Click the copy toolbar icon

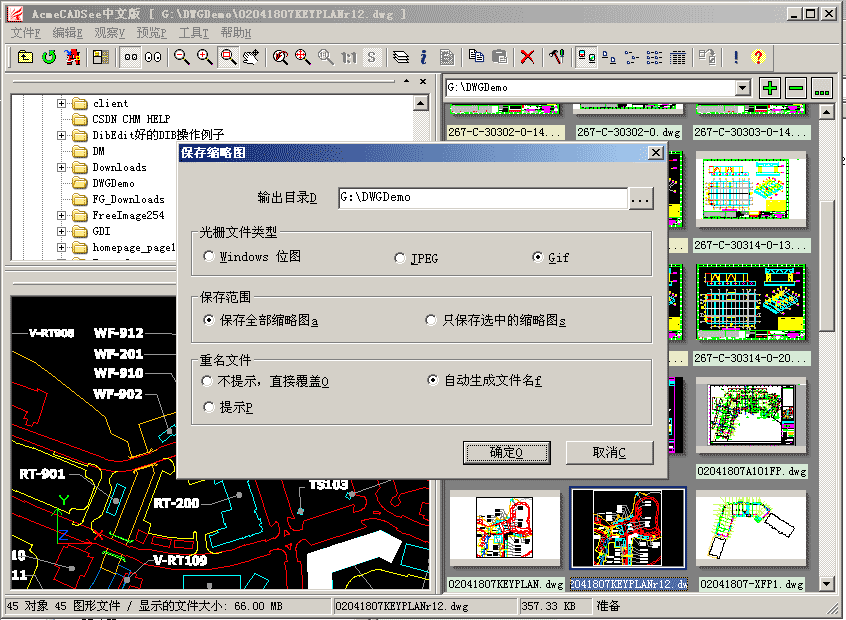(476, 56)
